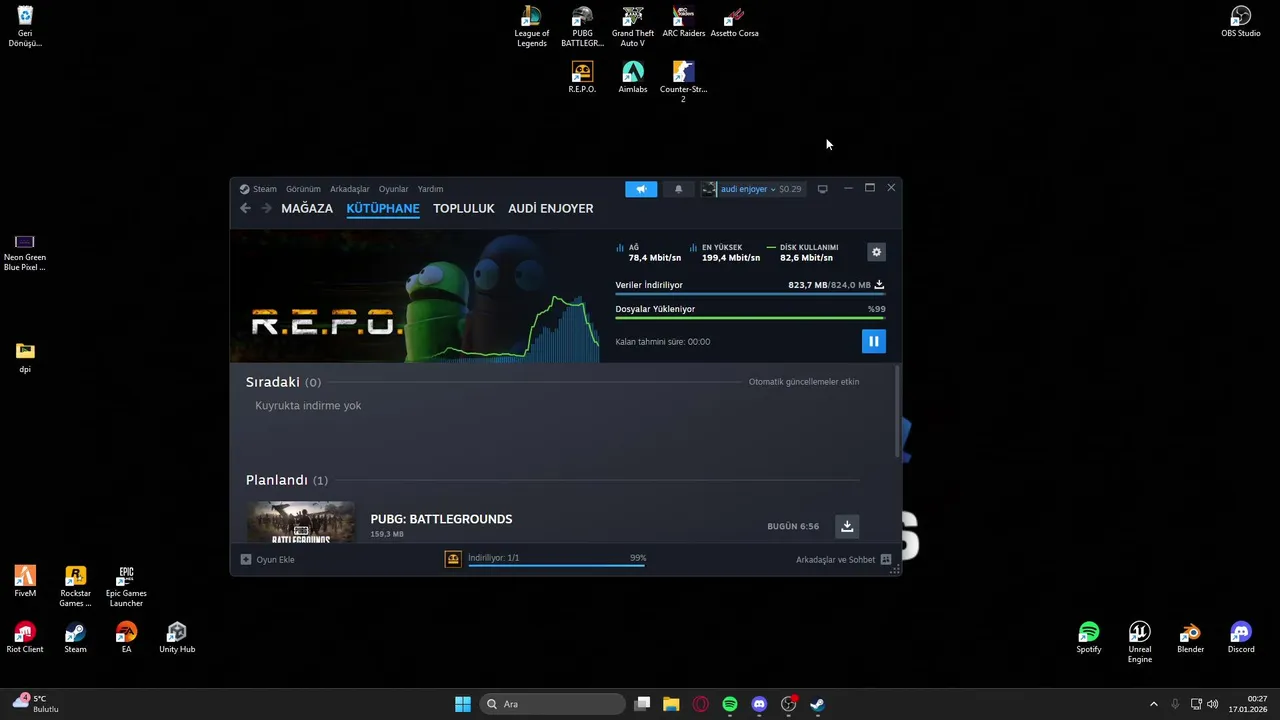Open Opera GX from the taskbar
Viewport: 1280px width, 720px height.
click(x=700, y=704)
